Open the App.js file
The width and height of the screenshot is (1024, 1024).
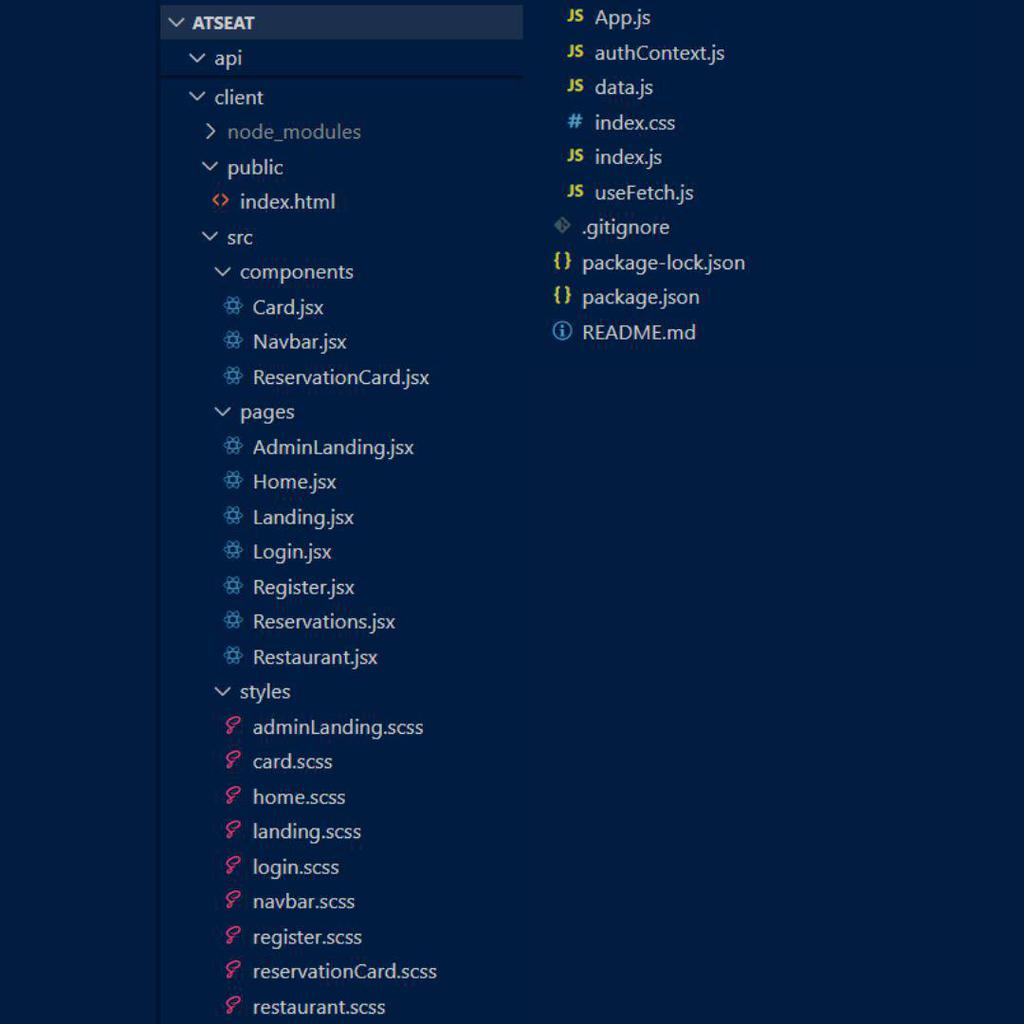pyautogui.click(x=622, y=18)
